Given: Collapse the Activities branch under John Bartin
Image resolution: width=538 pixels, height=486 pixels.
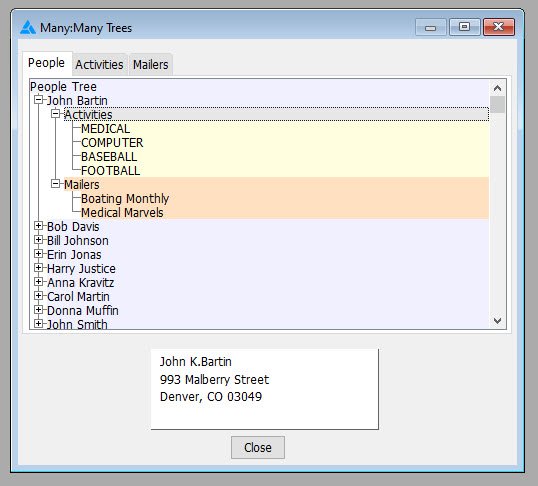Looking at the screenshot, I should pos(56,114).
